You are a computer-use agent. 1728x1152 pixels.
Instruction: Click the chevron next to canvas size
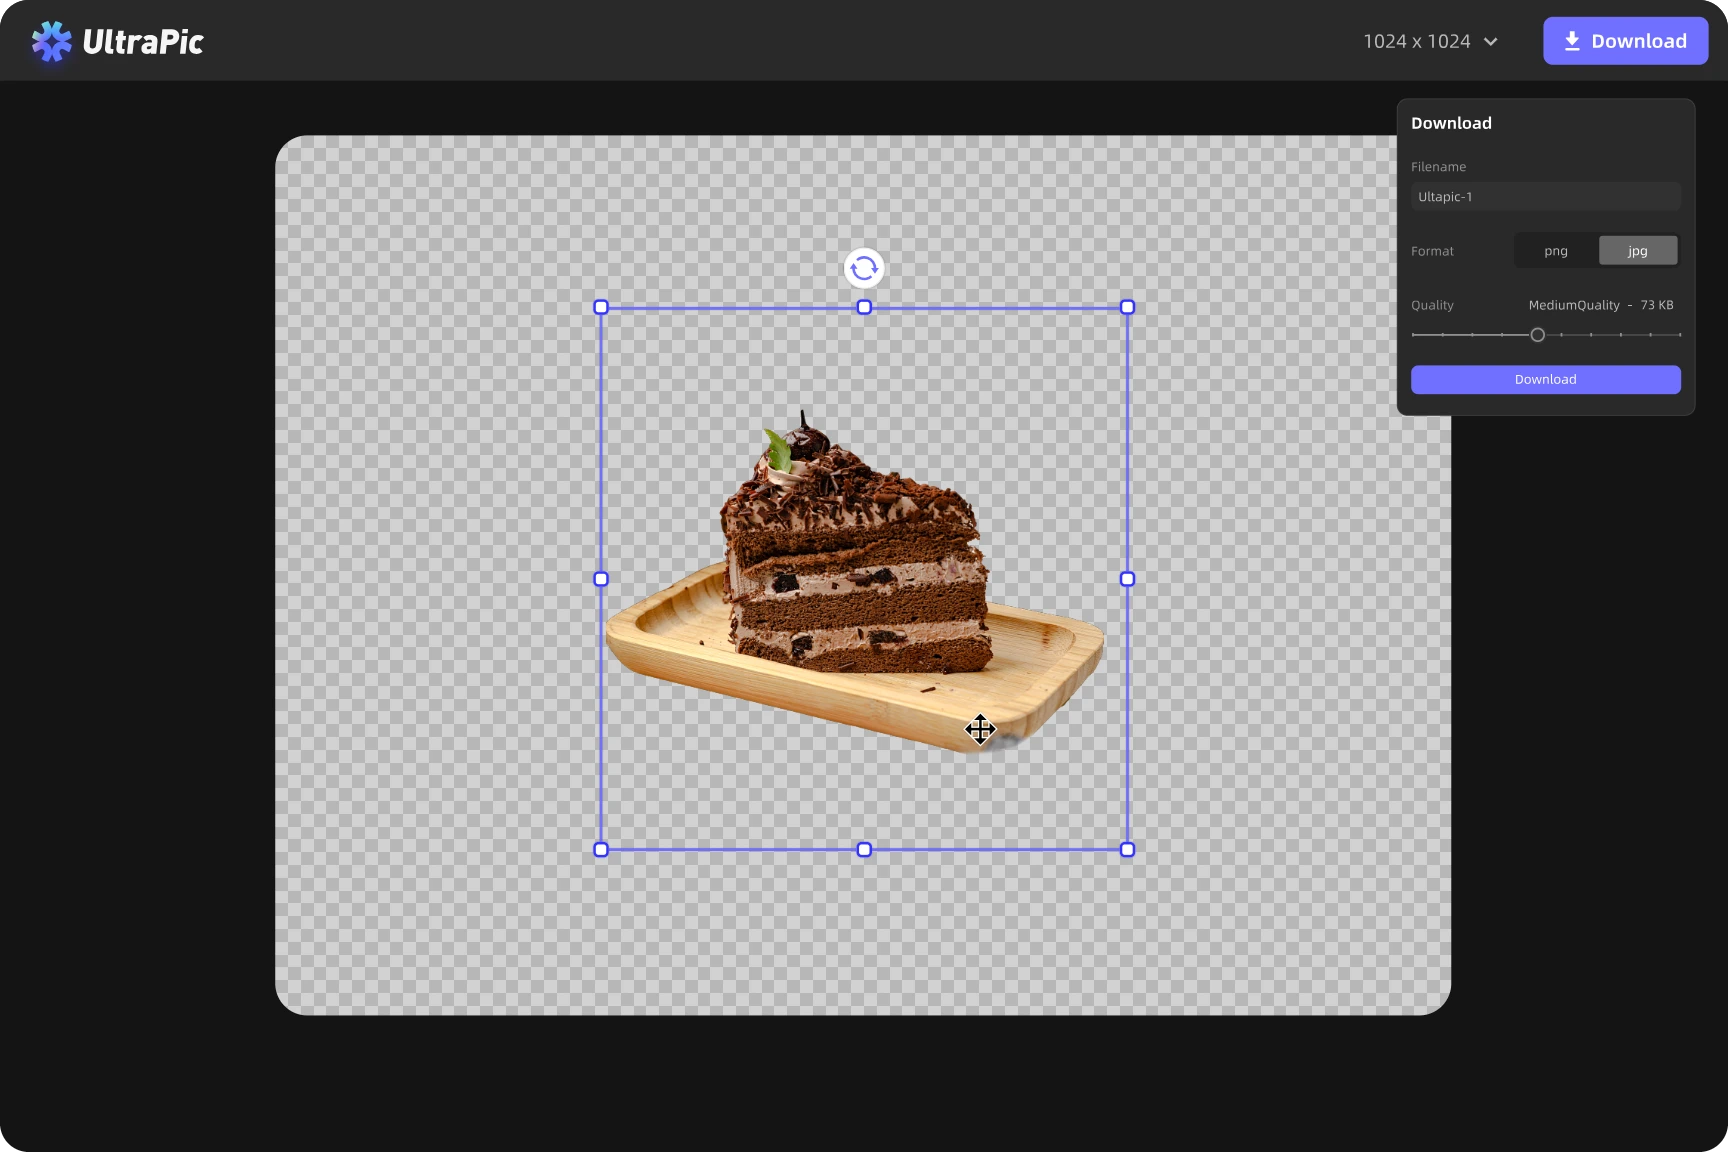(x=1491, y=42)
